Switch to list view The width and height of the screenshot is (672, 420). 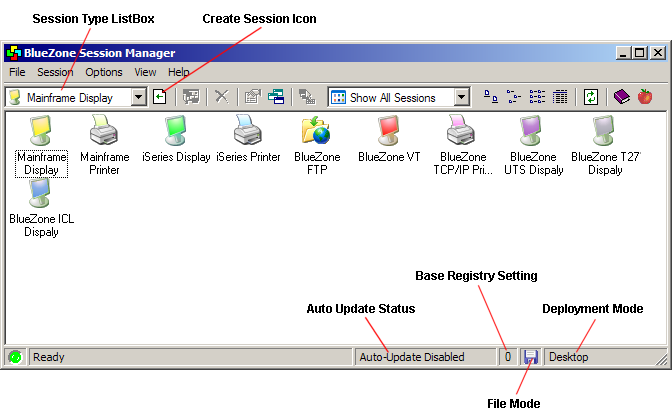point(537,97)
